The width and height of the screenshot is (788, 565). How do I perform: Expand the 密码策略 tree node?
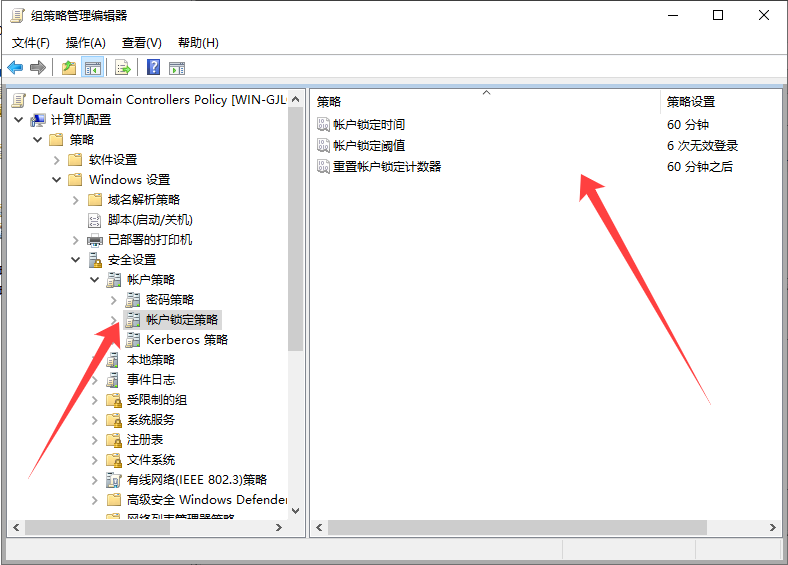(x=114, y=300)
